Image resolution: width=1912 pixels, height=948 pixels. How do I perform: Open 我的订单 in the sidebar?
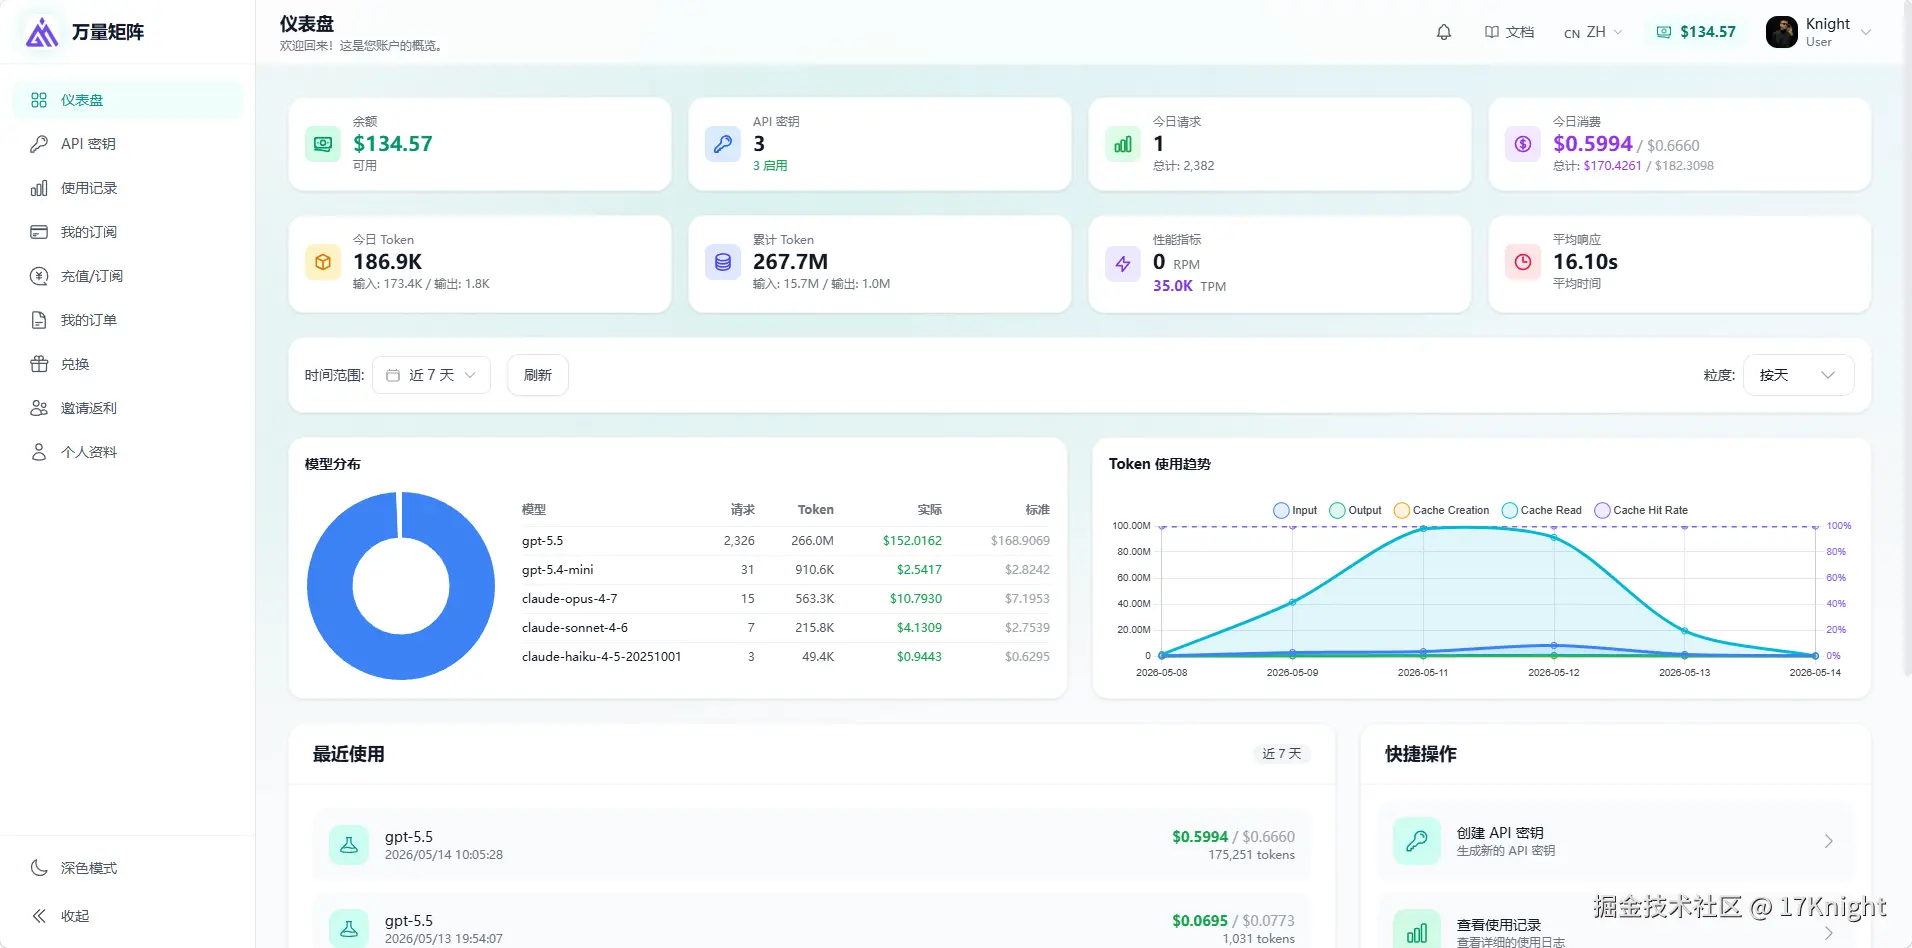[x=128, y=320]
